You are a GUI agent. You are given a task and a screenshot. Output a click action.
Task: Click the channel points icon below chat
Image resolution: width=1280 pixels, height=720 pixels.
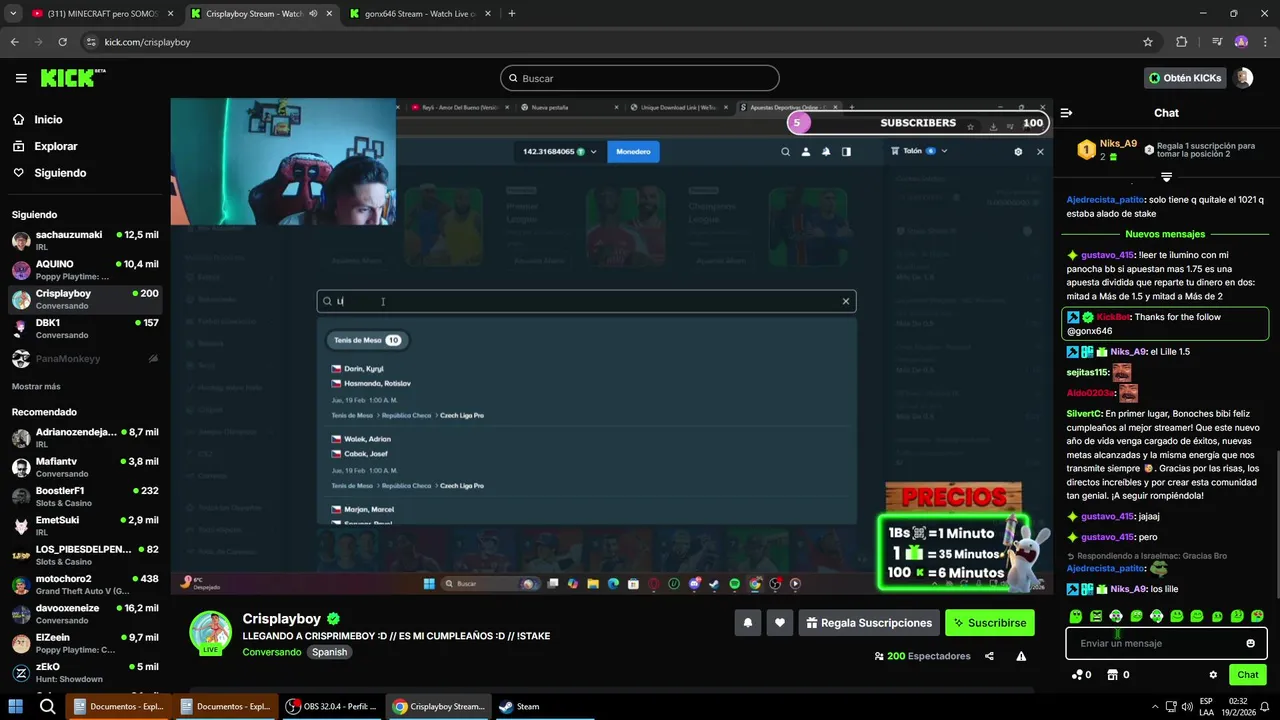(1077, 675)
